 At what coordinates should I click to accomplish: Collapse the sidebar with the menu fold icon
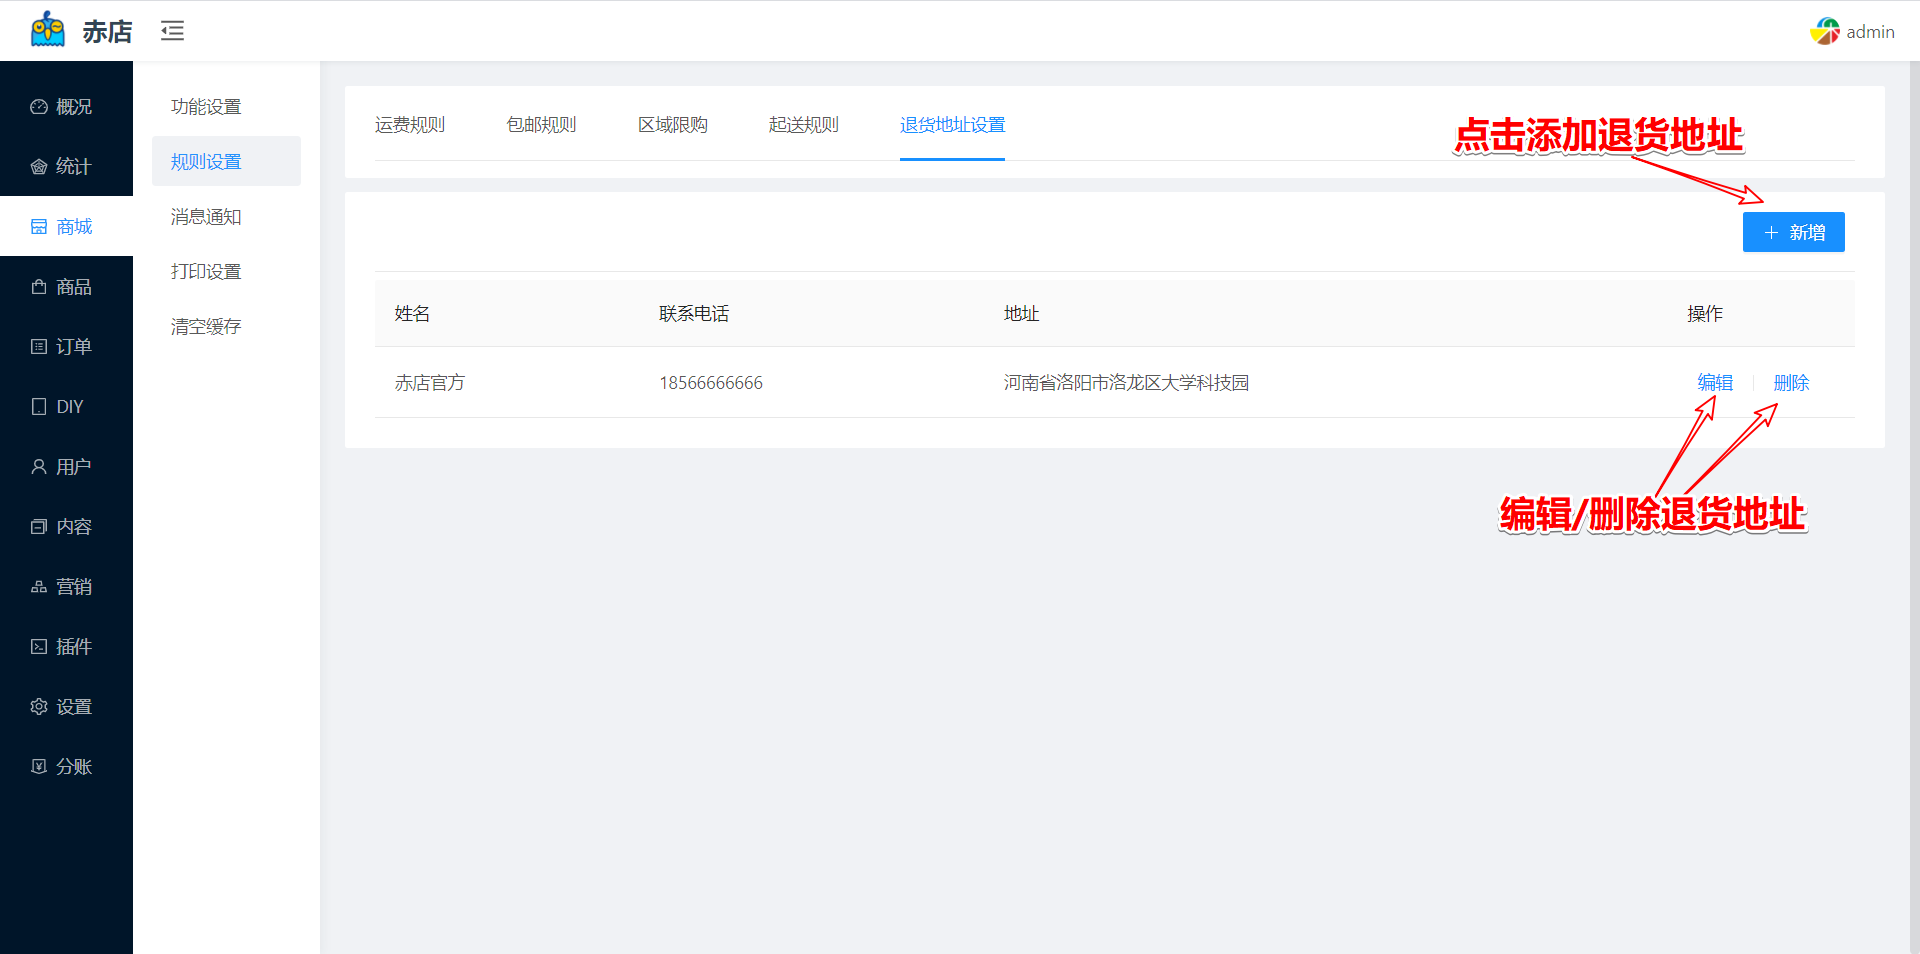point(172,31)
